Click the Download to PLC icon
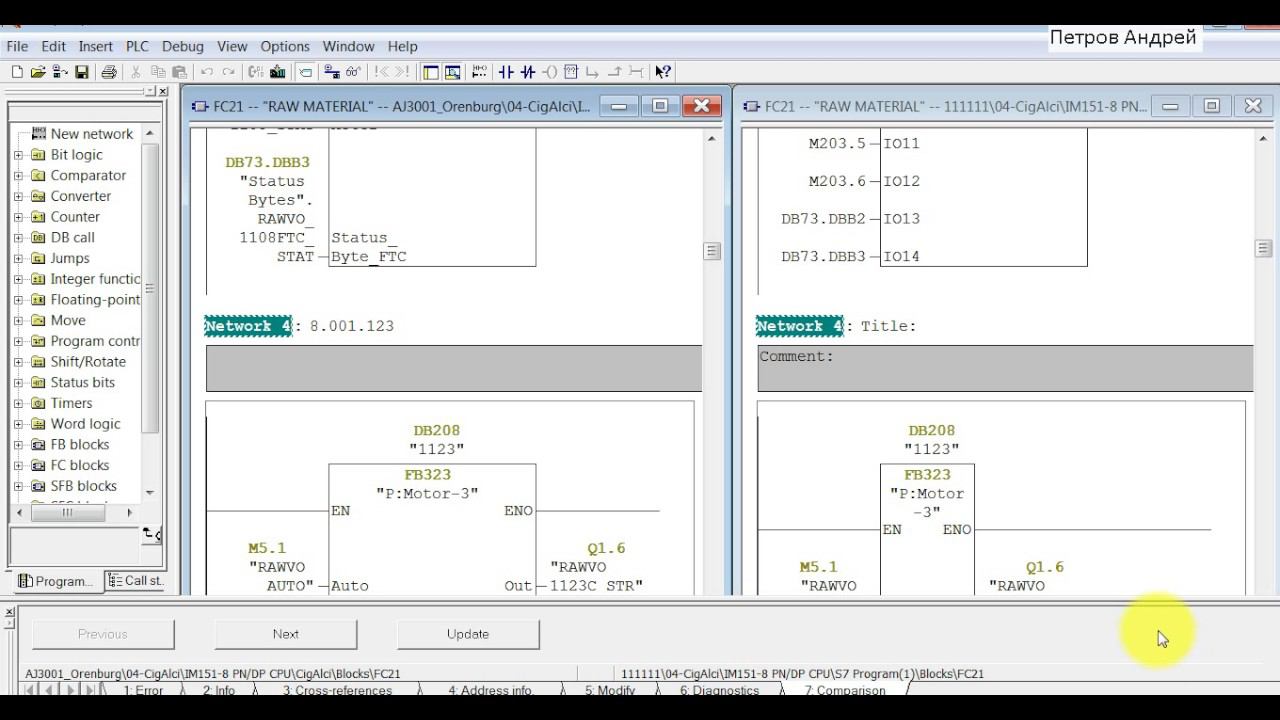Viewport: 1280px width, 720px height. click(x=277, y=72)
